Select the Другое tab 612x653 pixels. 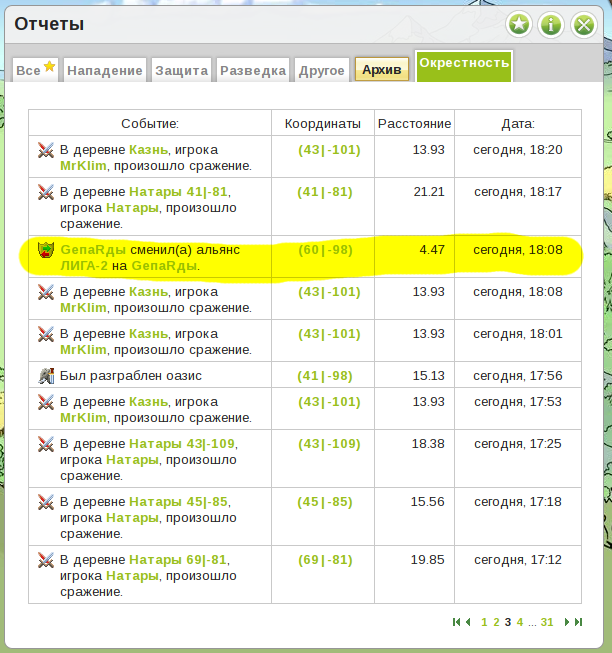[321, 70]
